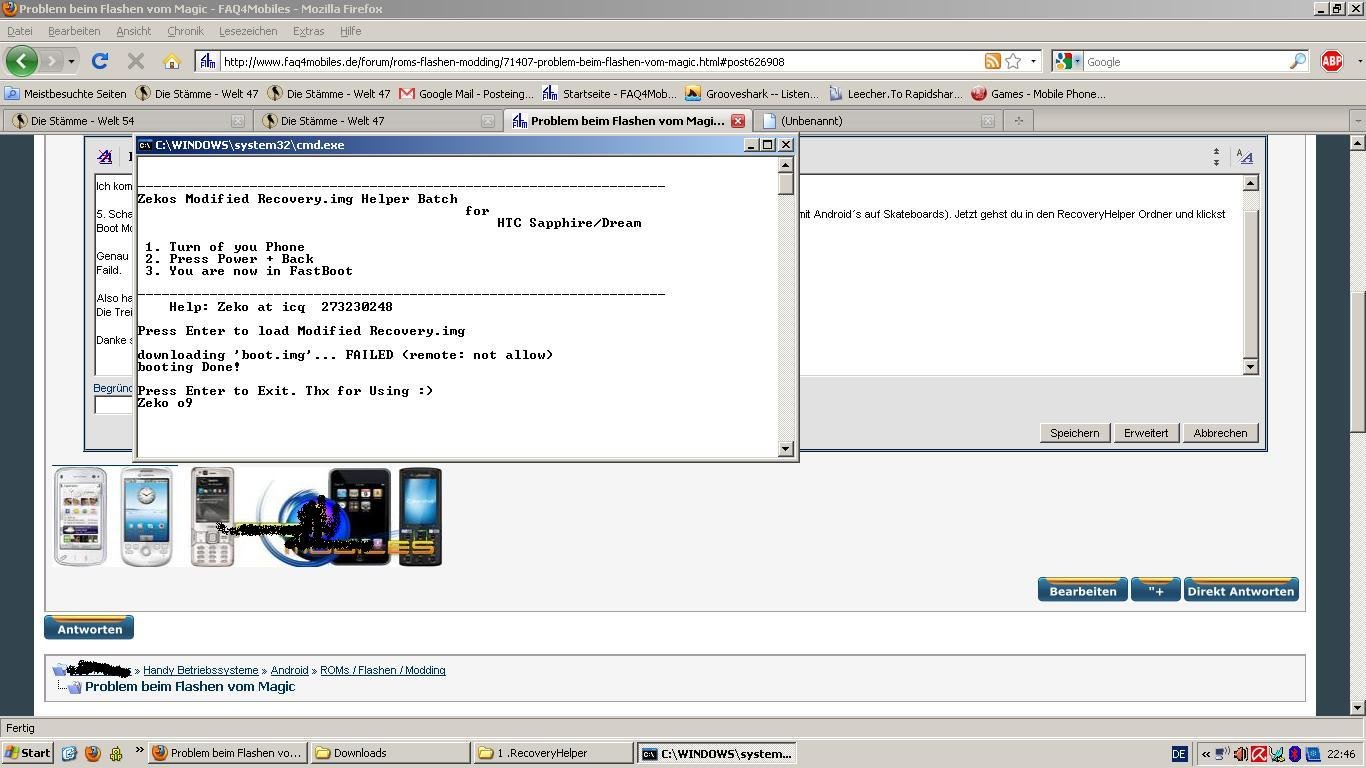The image size is (1366, 768).
Task: Switch editor mode with A/A icon
Action: coord(1244,157)
